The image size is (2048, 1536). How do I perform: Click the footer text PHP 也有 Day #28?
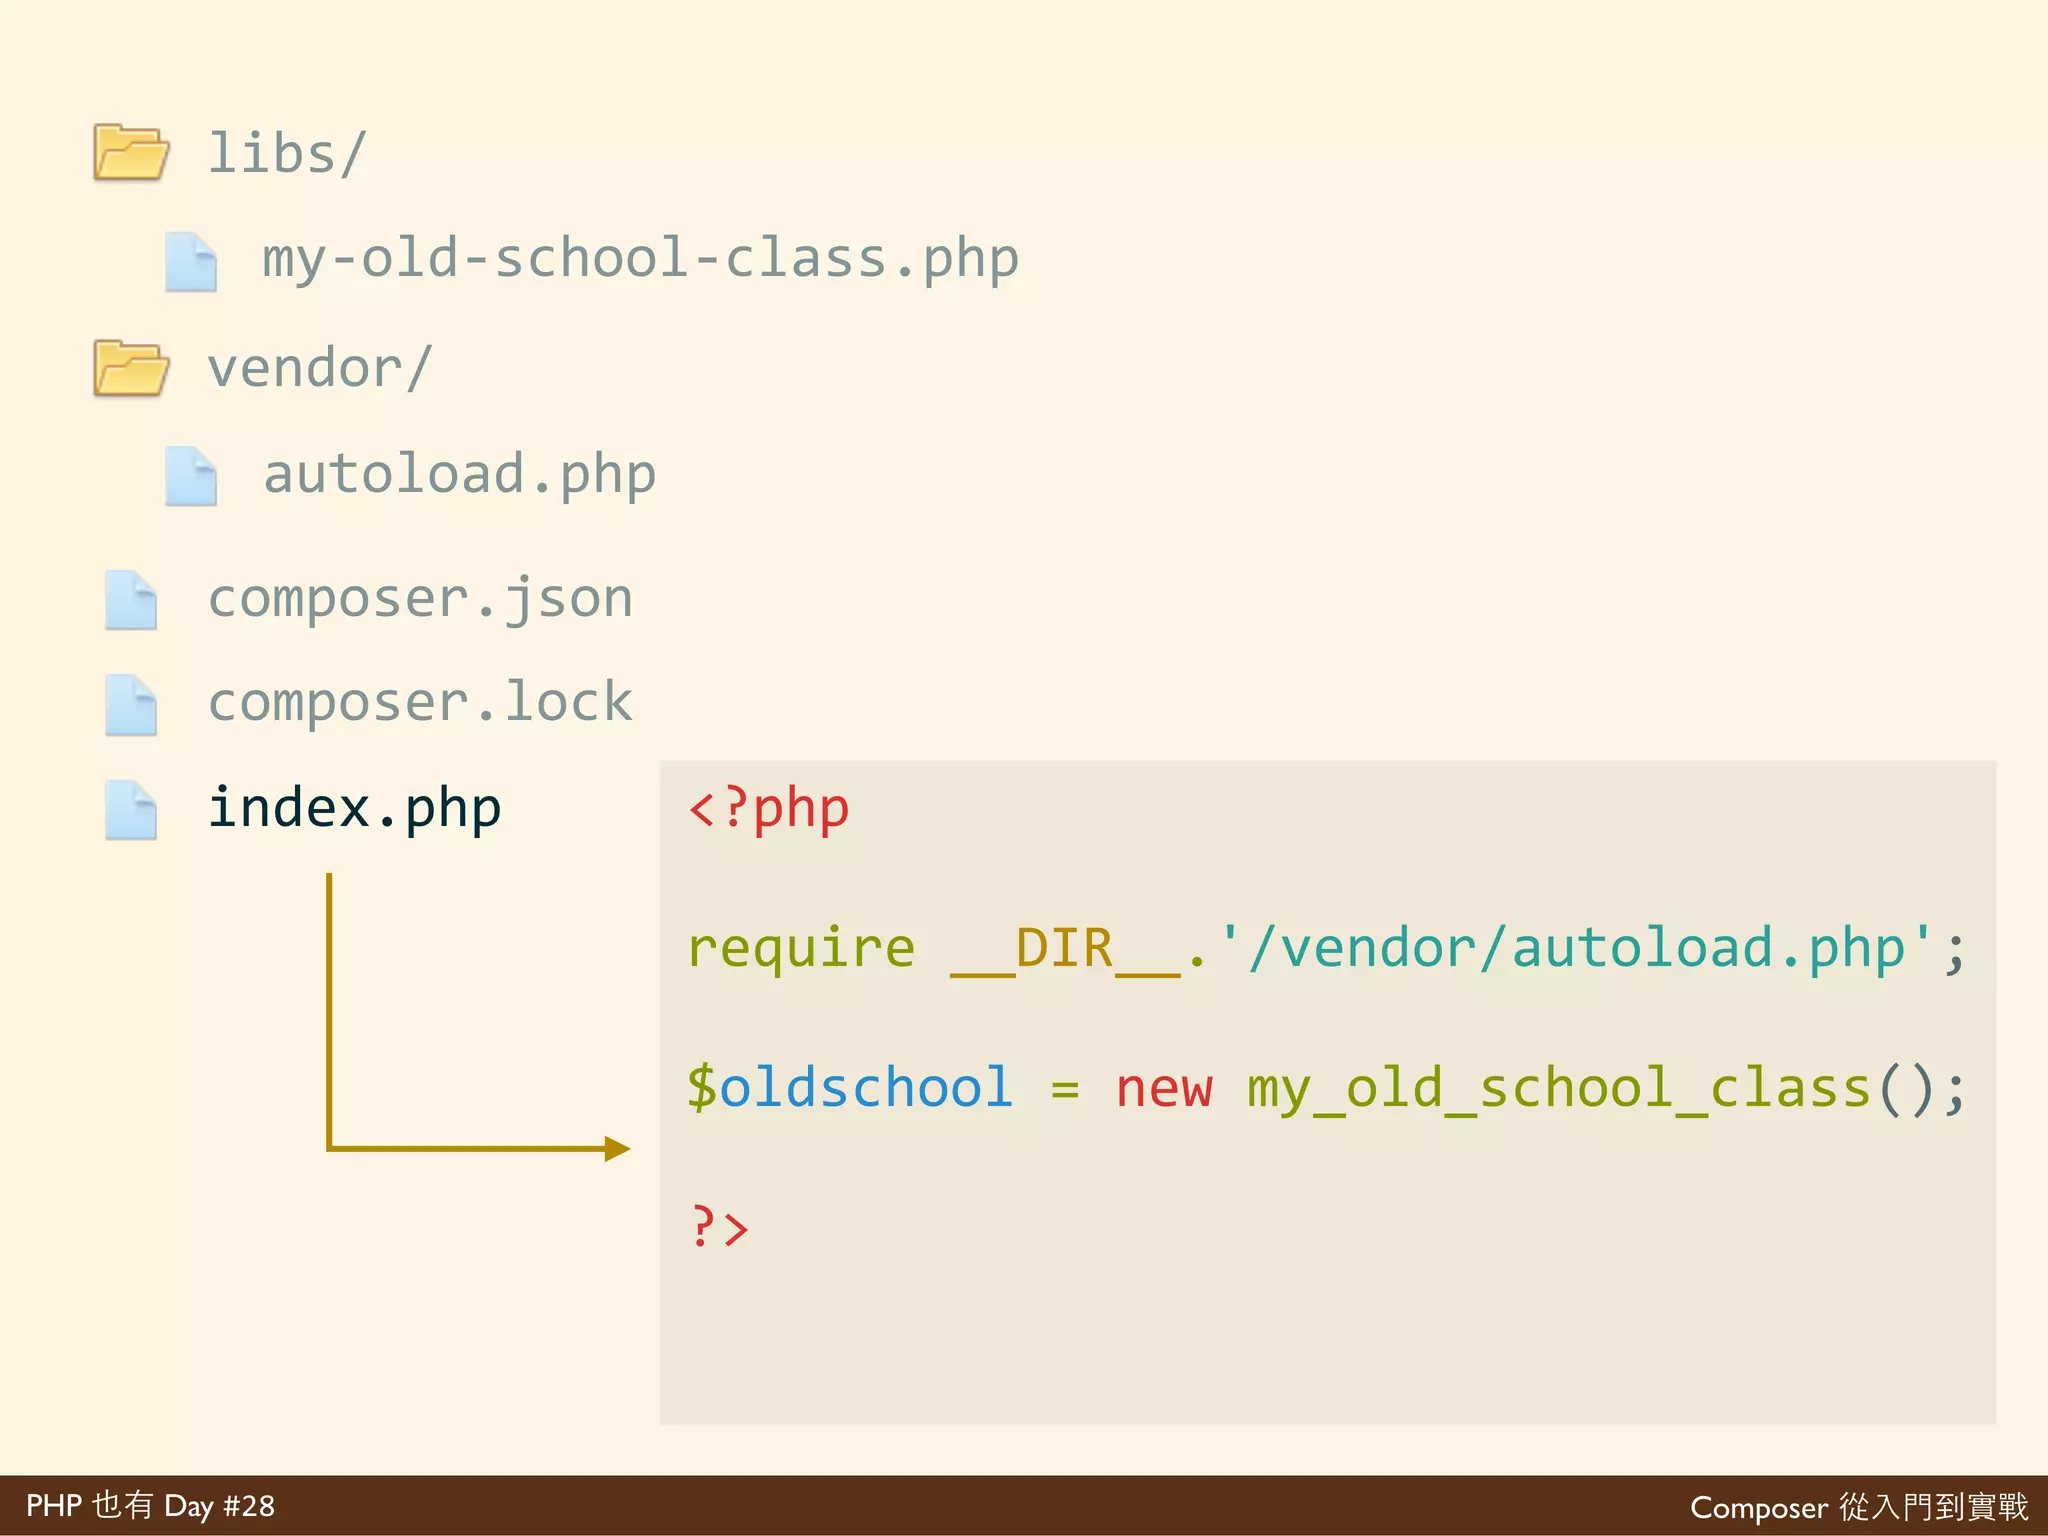[x=150, y=1506]
